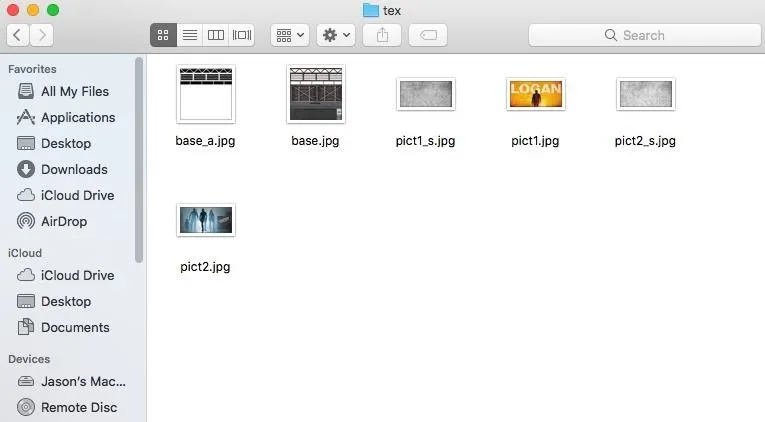The width and height of the screenshot is (765, 422).
Task: Select Desktop under Favorites
Action: pos(67,143)
